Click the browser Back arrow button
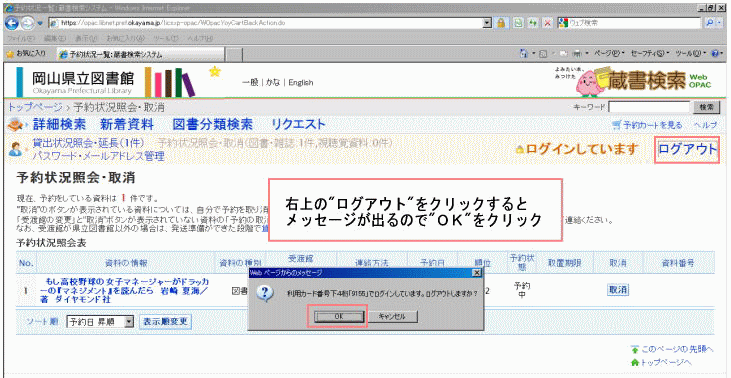Image resolution: width=731 pixels, height=378 pixels. (x=12, y=22)
